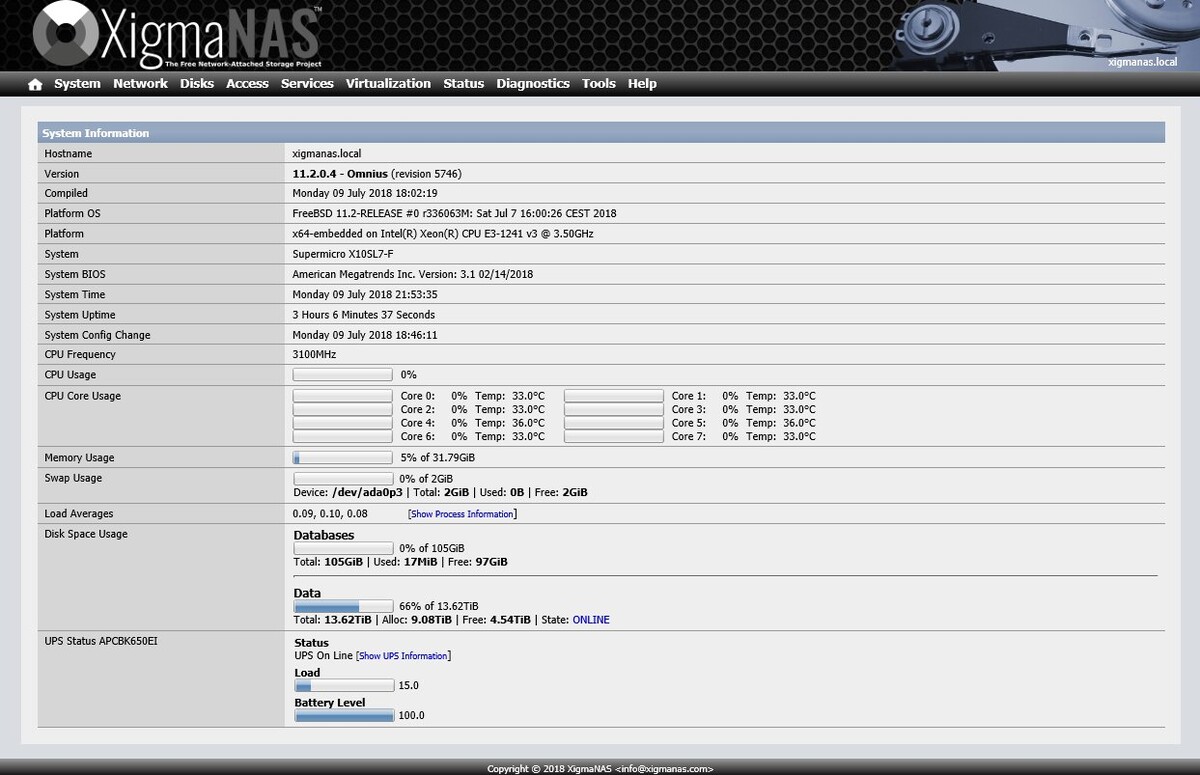Click the info@xigmanas.com footer text
1200x775 pixels.
point(664,769)
